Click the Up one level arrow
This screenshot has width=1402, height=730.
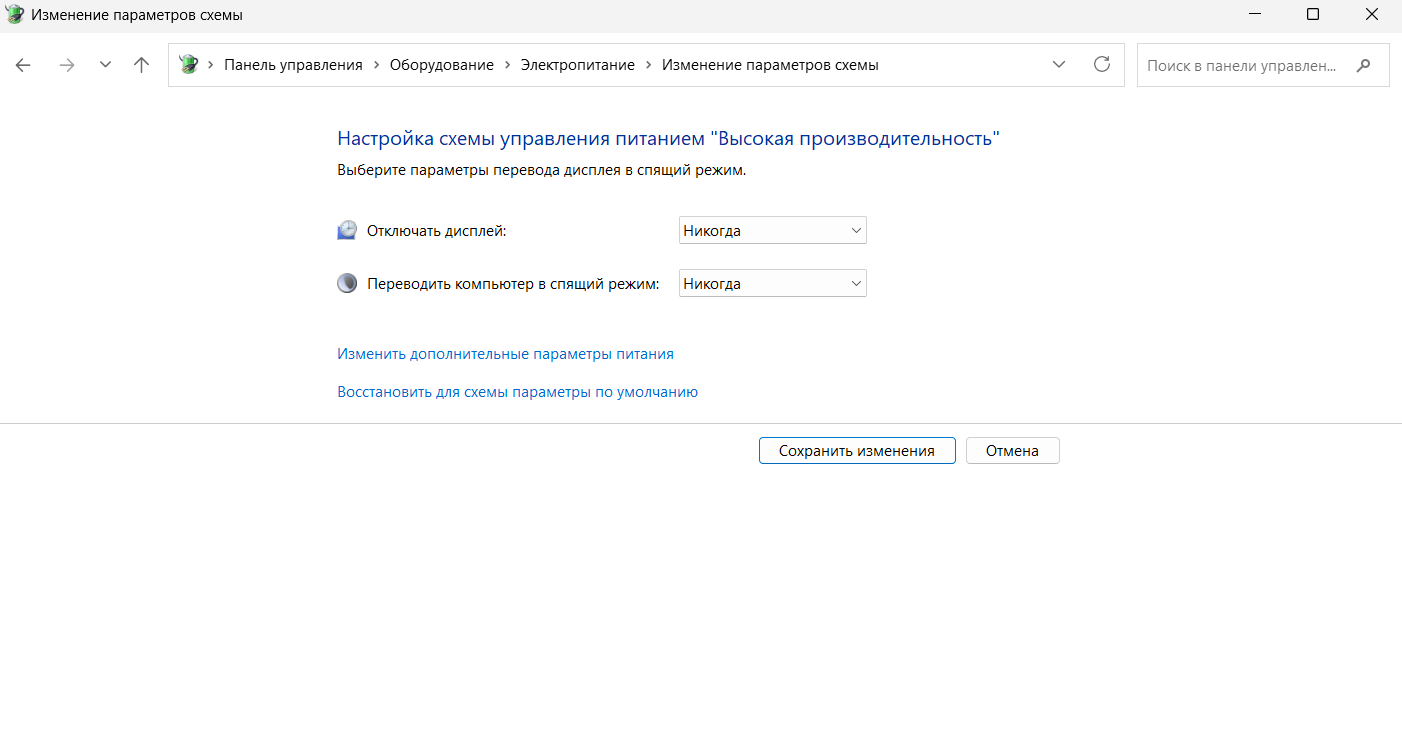[x=141, y=65]
